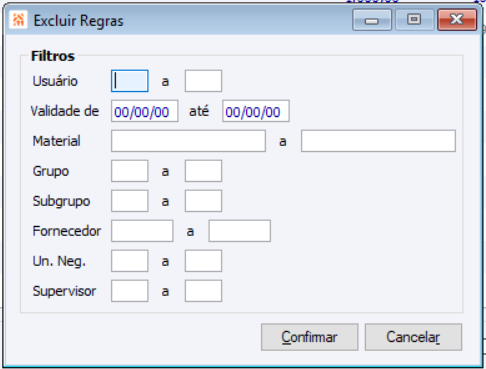
Task: Click the second Supervisor range field
Action: tap(203, 291)
